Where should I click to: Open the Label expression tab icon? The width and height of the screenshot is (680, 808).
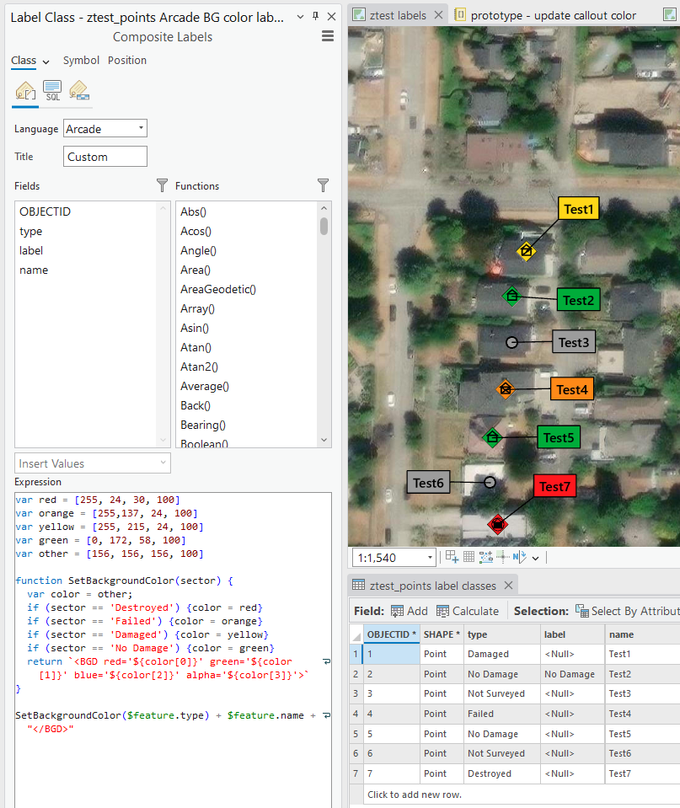[x=25, y=91]
